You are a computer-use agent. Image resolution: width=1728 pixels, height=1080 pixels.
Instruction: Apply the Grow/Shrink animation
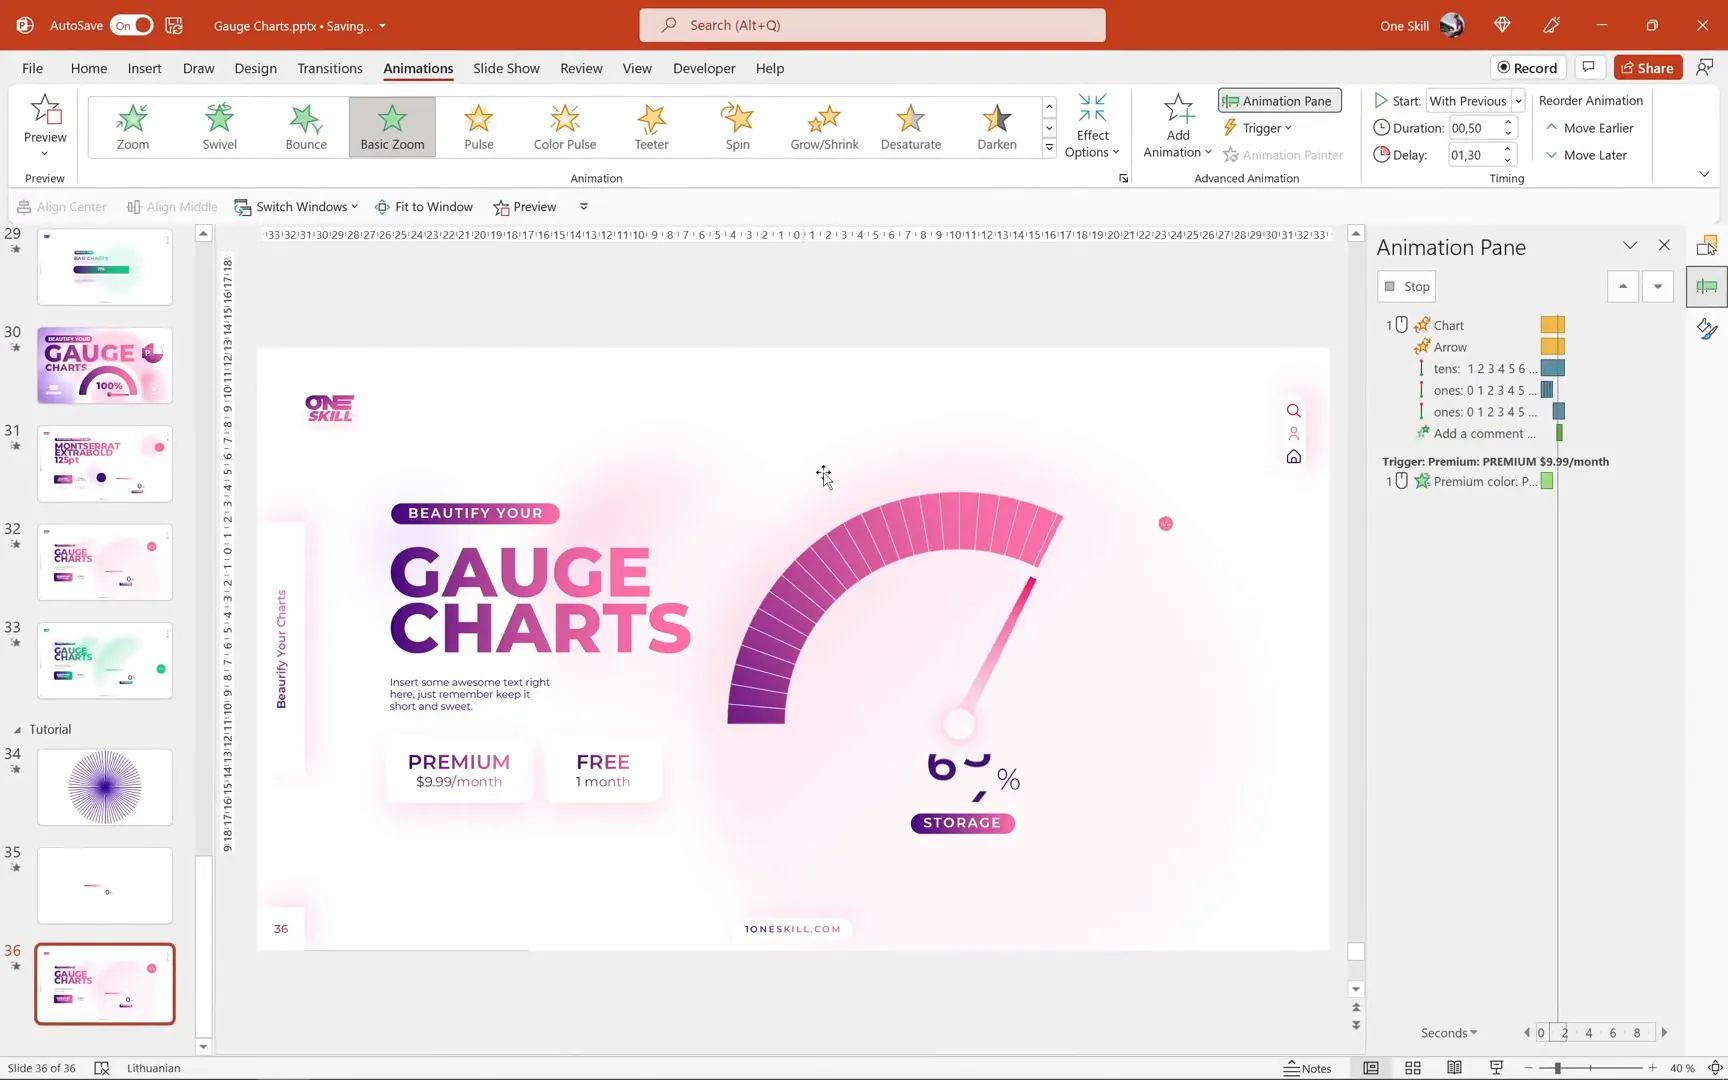coord(824,126)
